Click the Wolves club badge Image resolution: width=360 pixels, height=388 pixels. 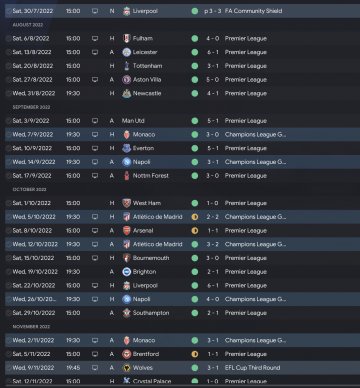[x=127, y=368]
